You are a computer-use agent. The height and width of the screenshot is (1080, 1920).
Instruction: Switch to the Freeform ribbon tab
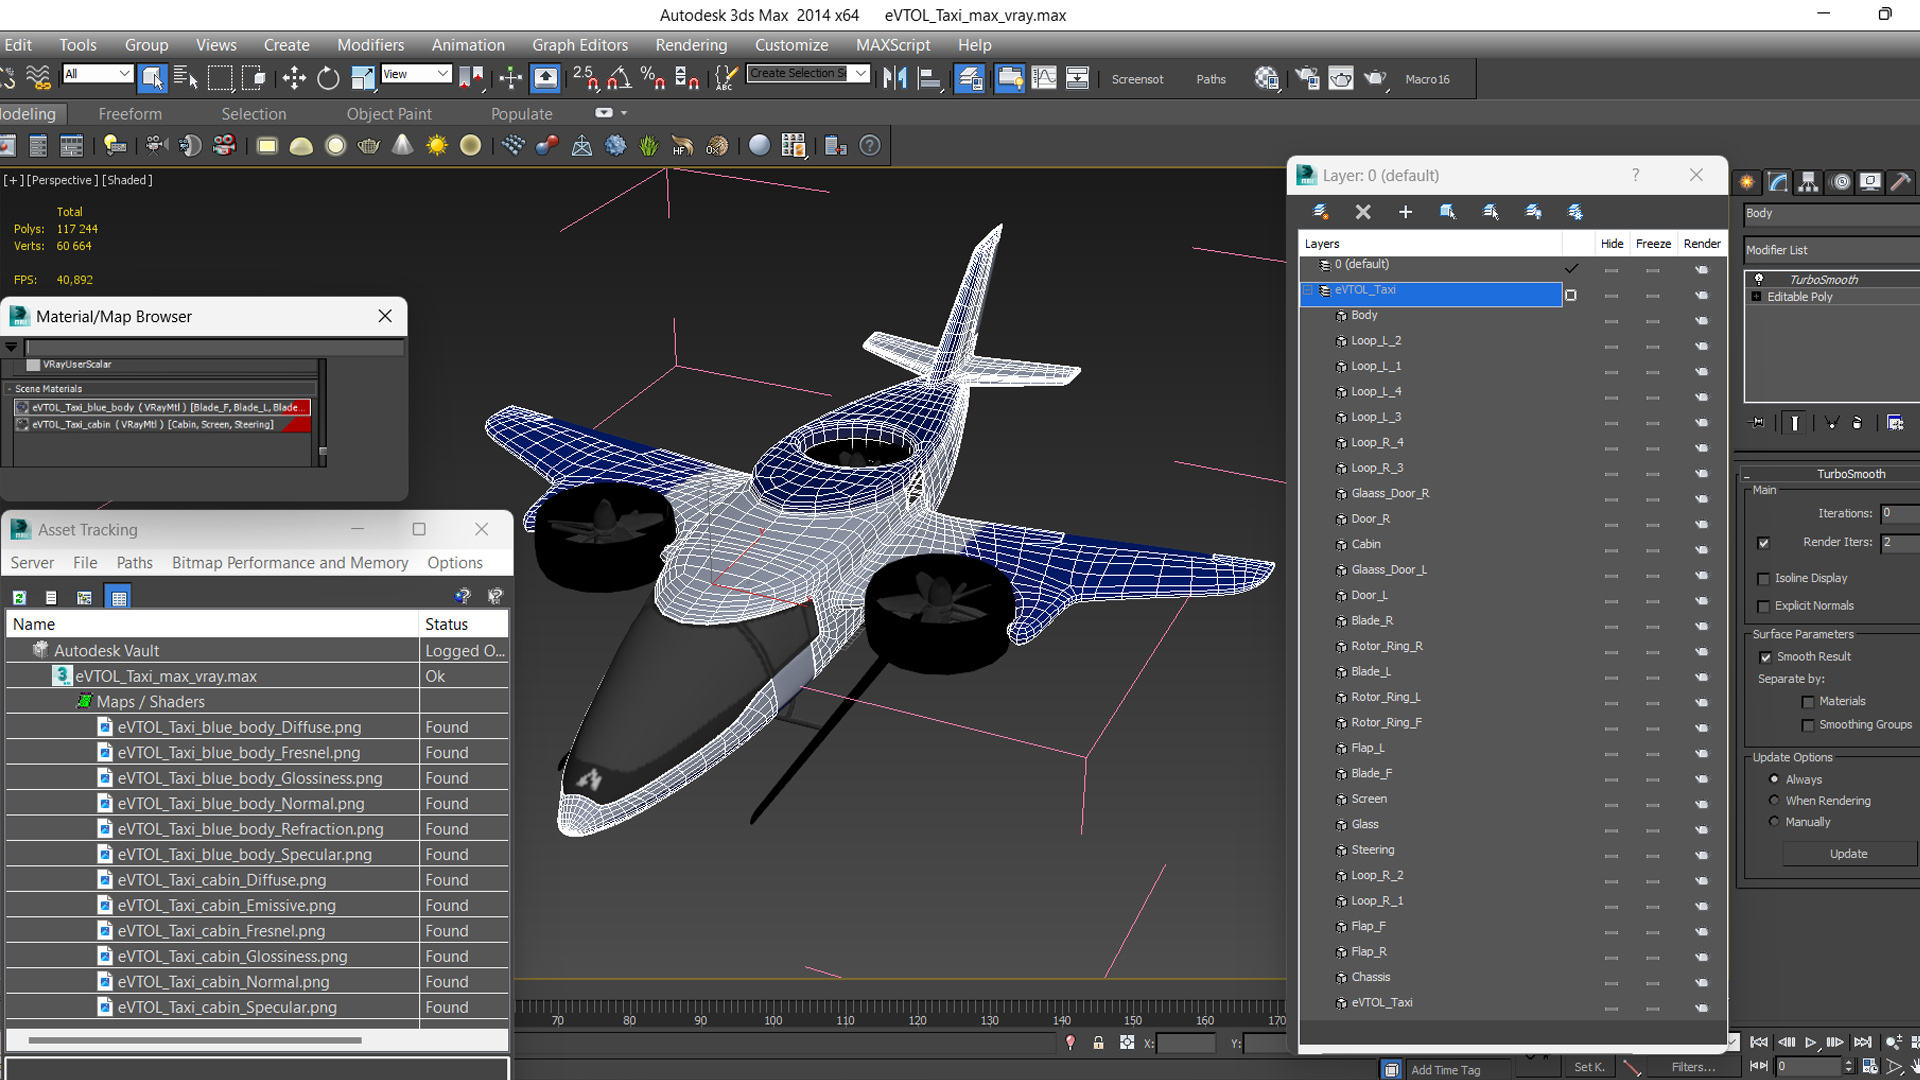pyautogui.click(x=130, y=114)
